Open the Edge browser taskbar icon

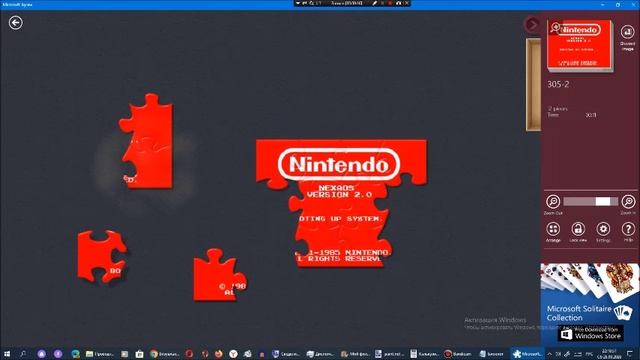tap(76, 354)
